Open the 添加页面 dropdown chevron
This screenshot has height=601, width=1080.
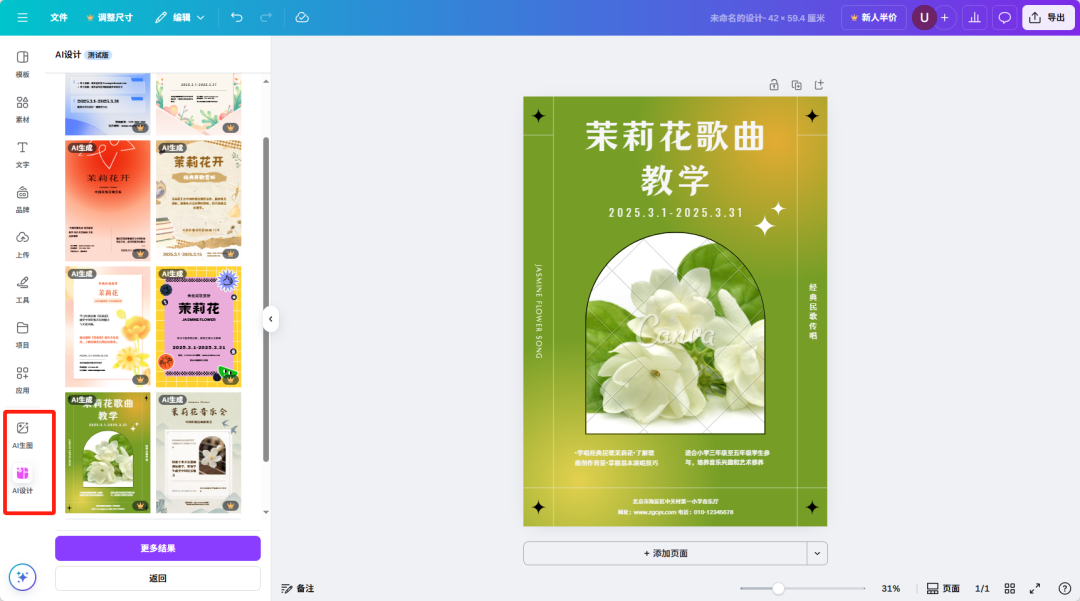[x=816, y=553]
